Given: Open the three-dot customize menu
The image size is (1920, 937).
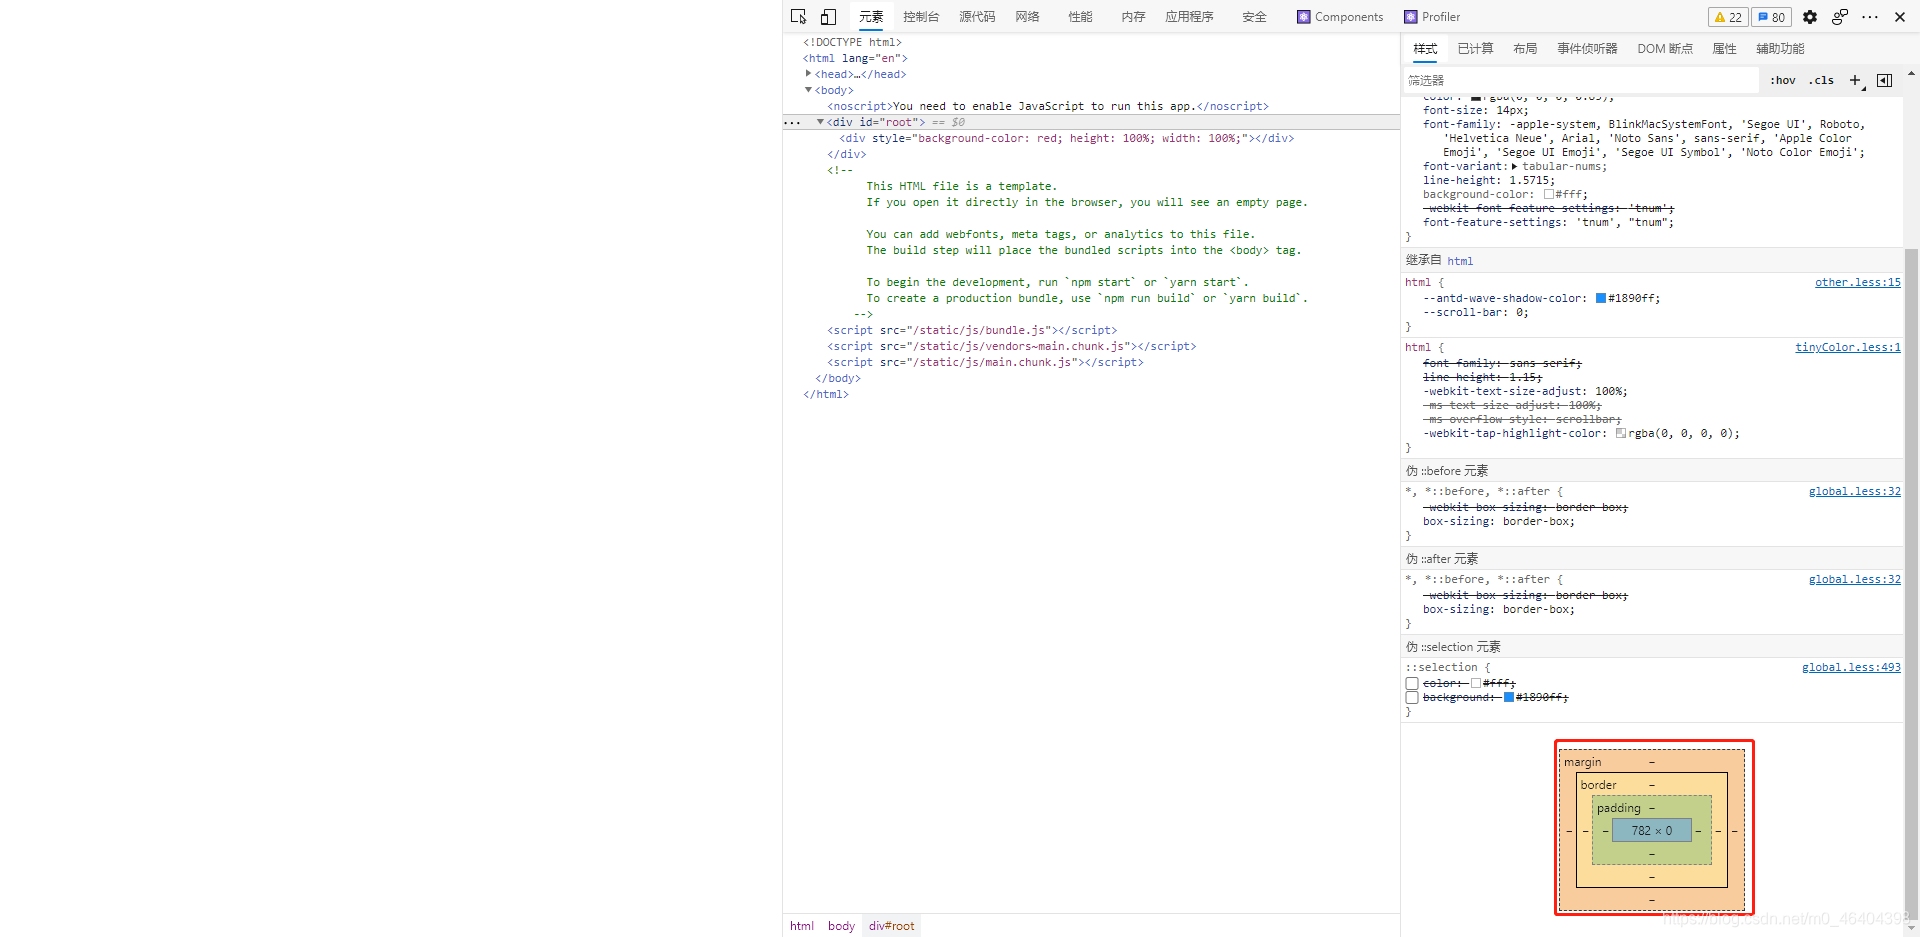Looking at the screenshot, I should [1870, 17].
